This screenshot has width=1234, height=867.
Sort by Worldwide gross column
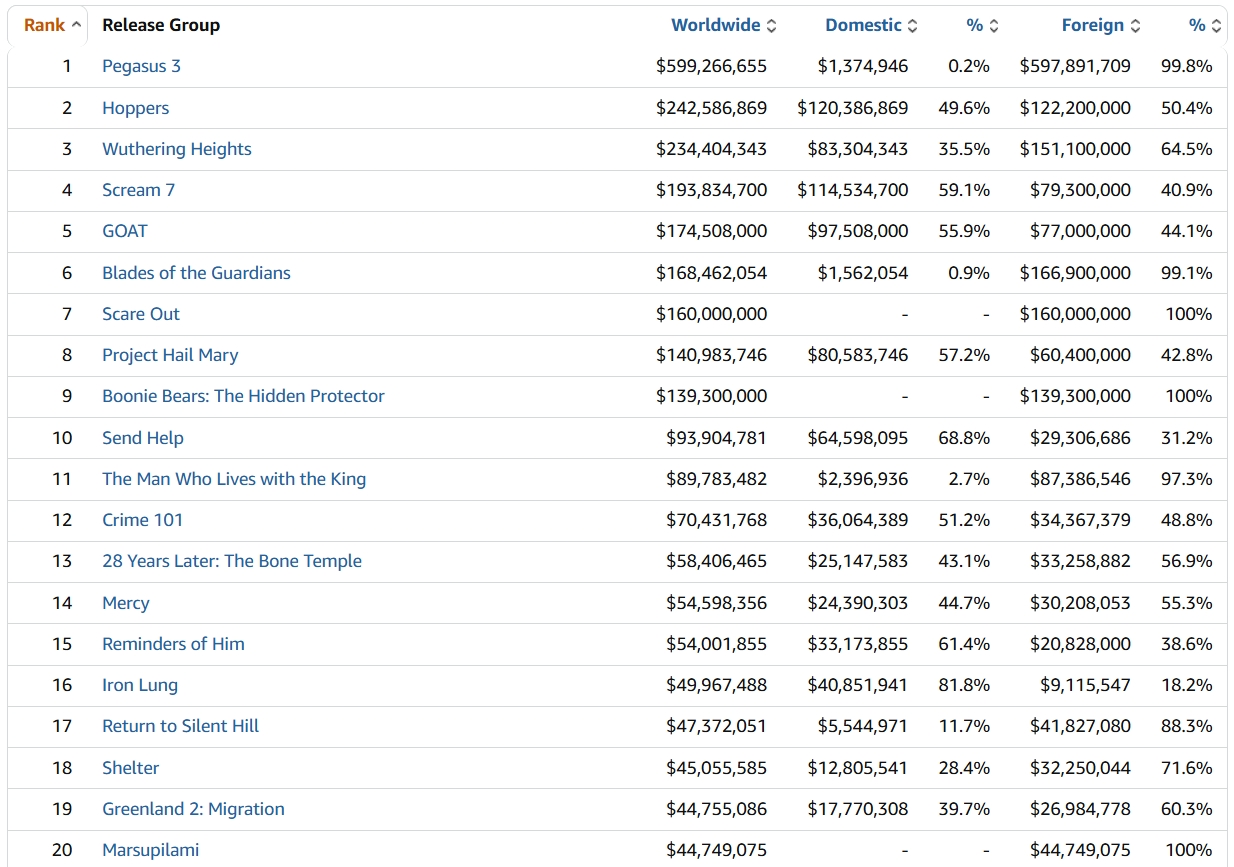pos(715,25)
